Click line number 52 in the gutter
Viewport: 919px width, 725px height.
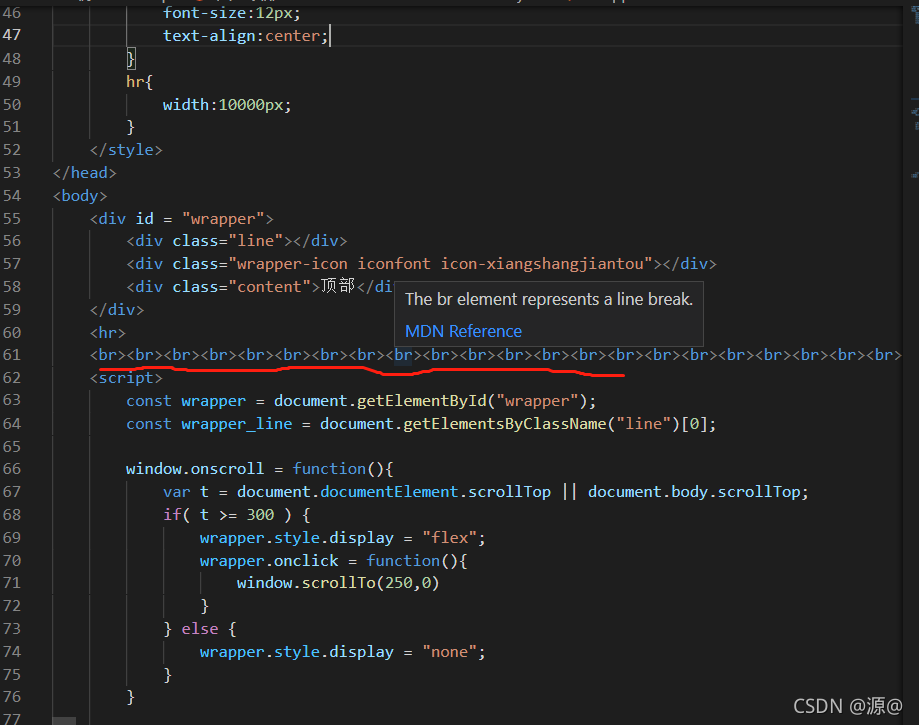(12, 150)
